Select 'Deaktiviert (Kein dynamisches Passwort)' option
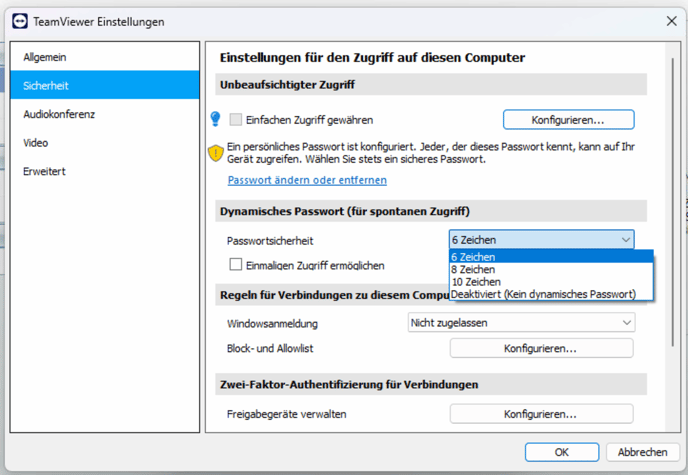The height and width of the screenshot is (475, 688). click(543, 294)
